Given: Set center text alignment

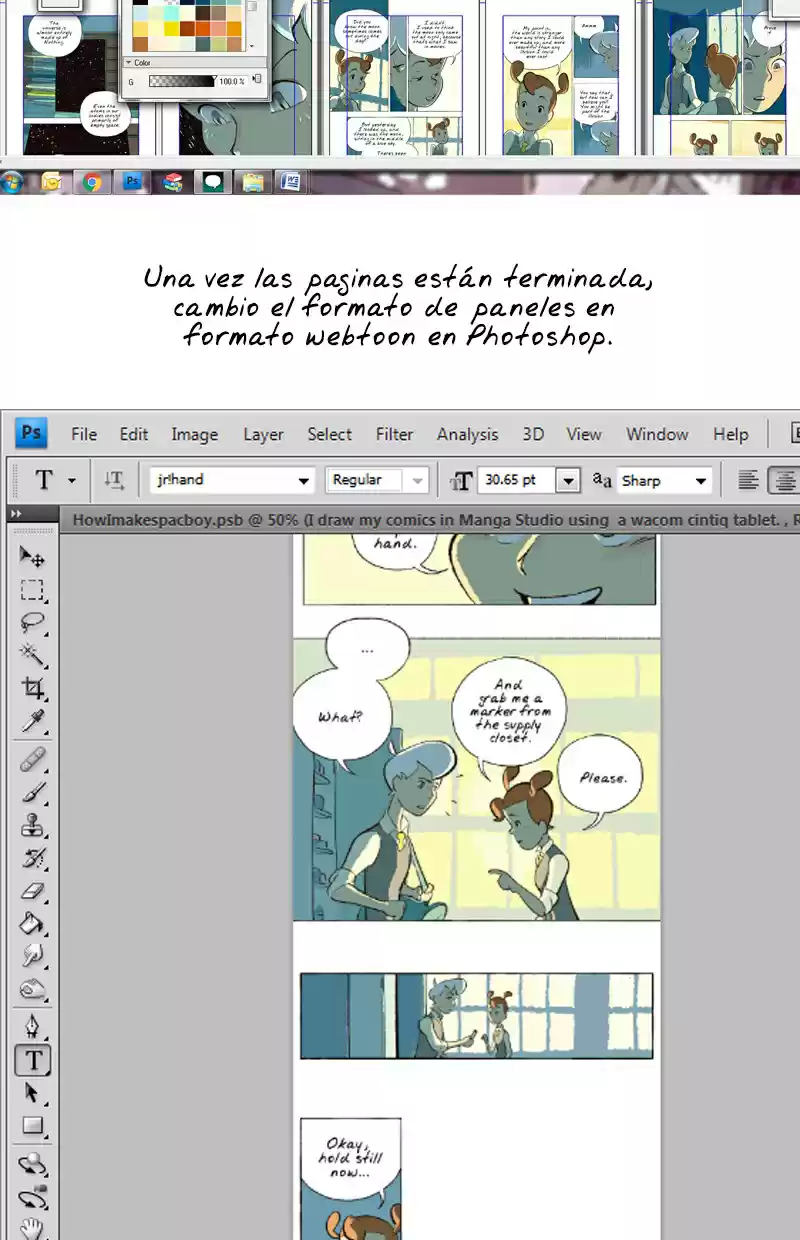Looking at the screenshot, I should [x=783, y=481].
